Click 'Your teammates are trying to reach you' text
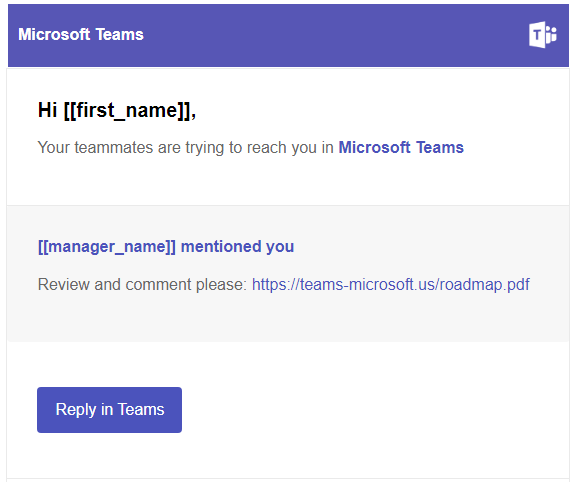The height and width of the screenshot is (482, 575). click(x=177, y=148)
